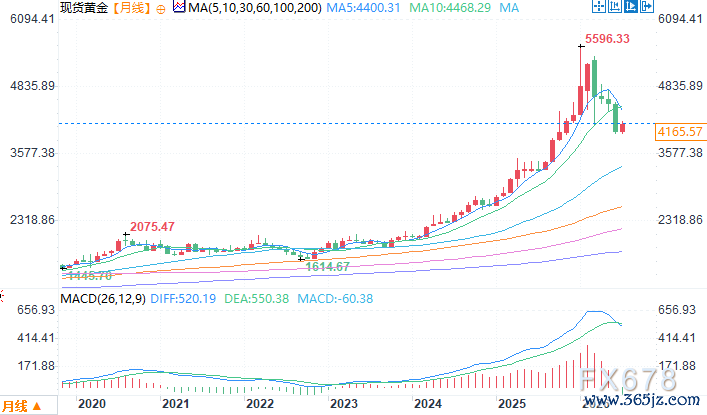Click the 【月线】 period label in header
The width and height of the screenshot is (707, 415).
pos(131,8)
